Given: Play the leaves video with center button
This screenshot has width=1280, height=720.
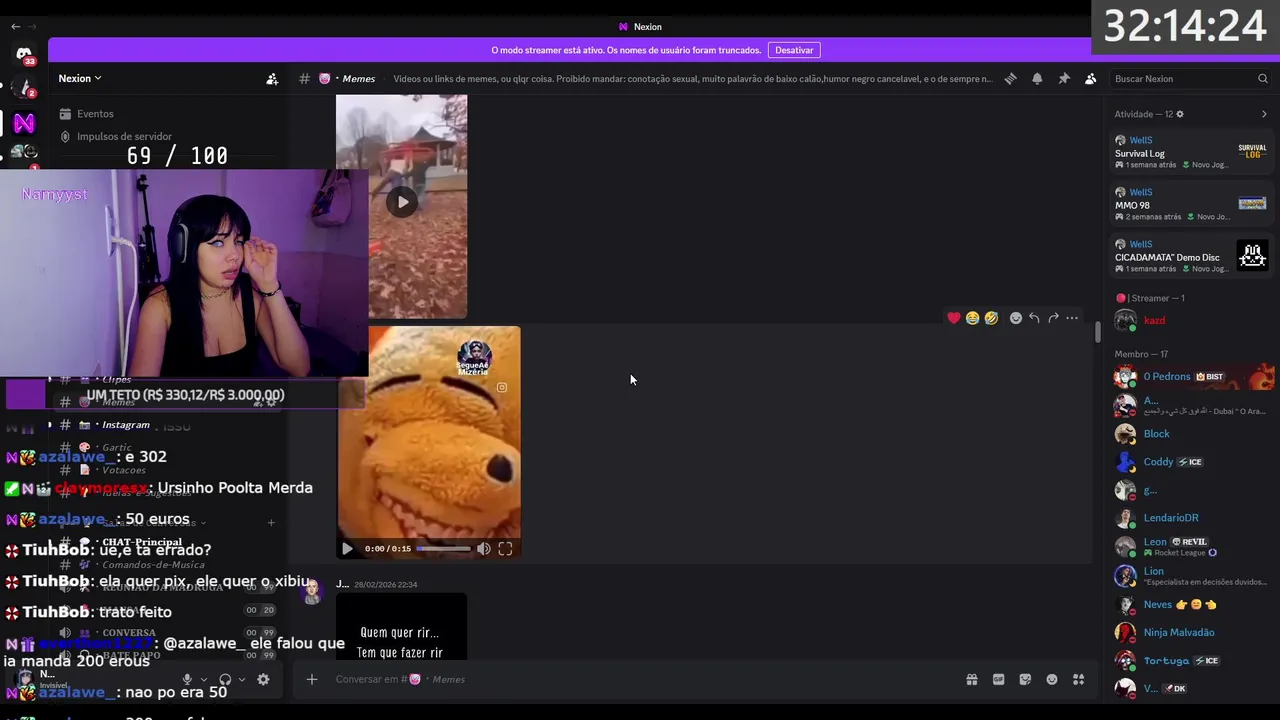Looking at the screenshot, I should pyautogui.click(x=402, y=202).
